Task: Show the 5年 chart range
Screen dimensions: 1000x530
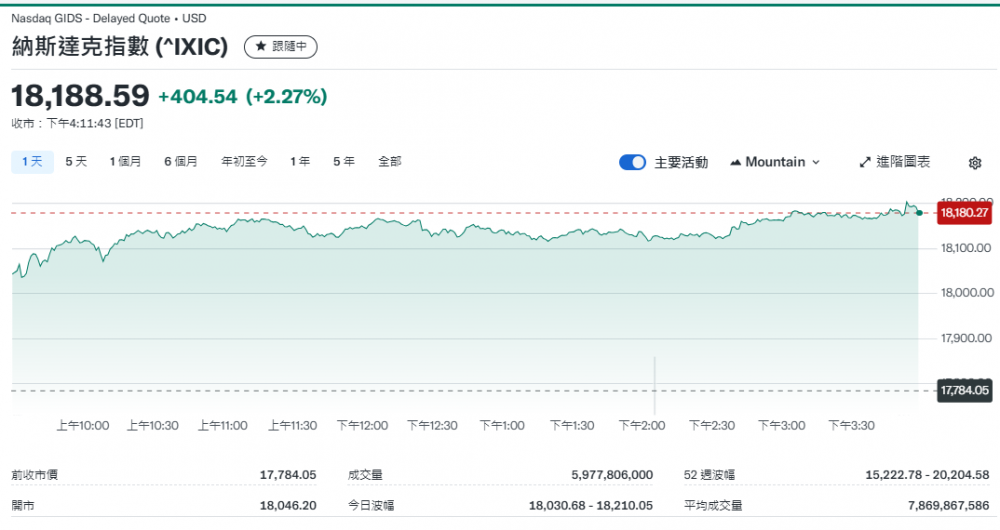Action: pos(343,161)
